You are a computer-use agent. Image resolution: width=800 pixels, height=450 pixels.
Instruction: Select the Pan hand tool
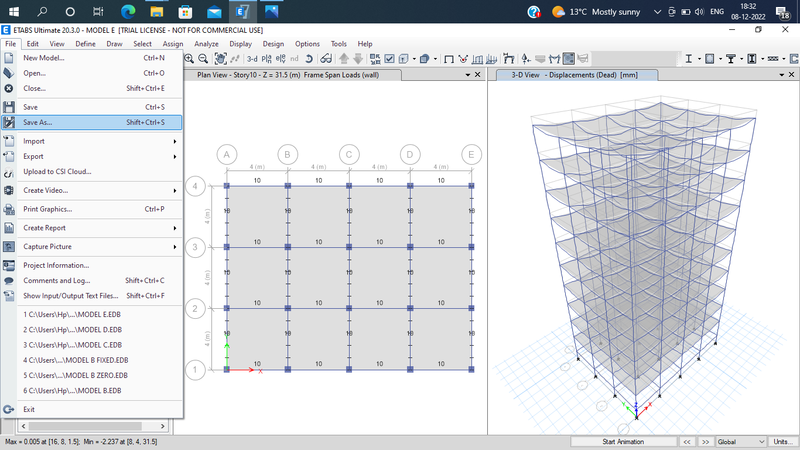click(220, 59)
